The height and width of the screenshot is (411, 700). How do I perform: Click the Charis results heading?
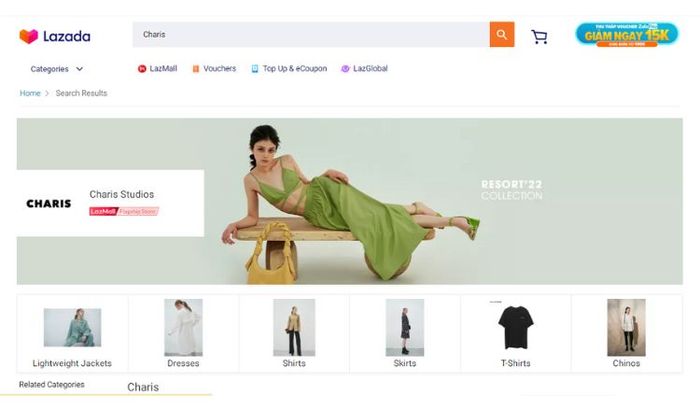143,387
